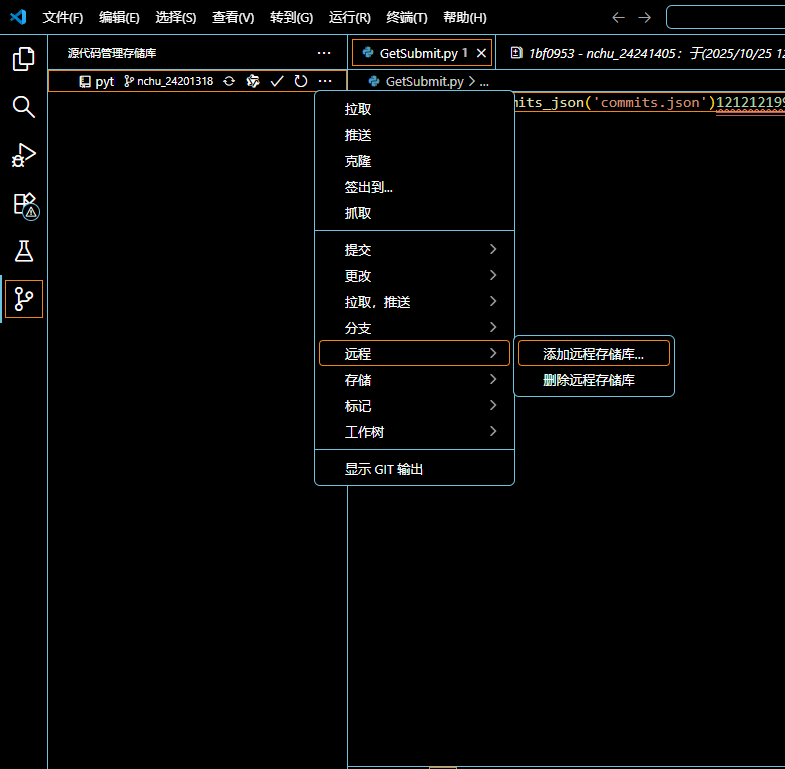
Task: Switch to the GetSubmit.py editor tab
Action: click(422, 53)
